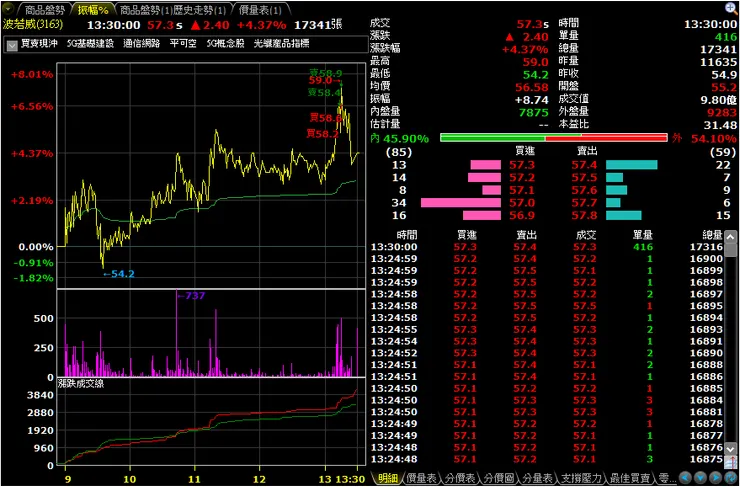Click the 5G概念股 category tag
The height and width of the screenshot is (487, 740).
coord(226,44)
